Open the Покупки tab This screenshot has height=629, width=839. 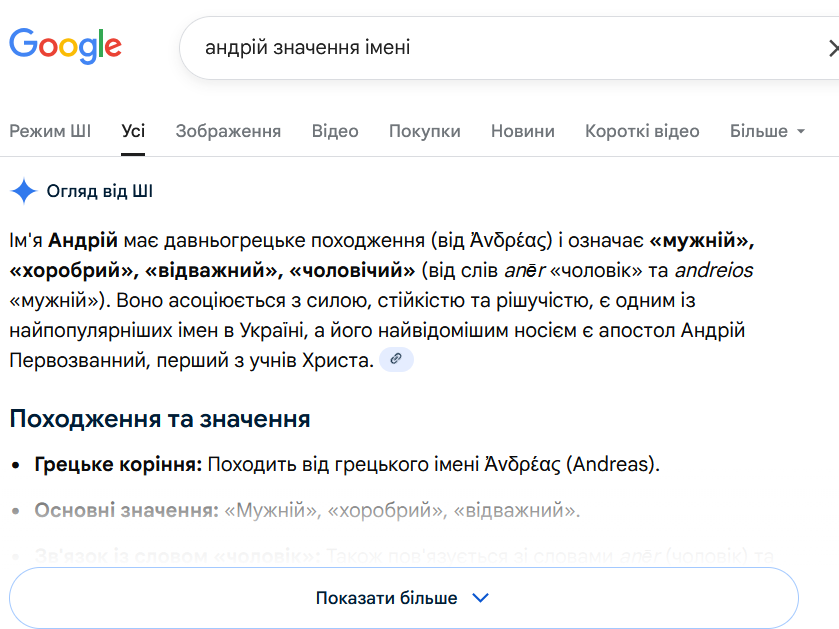coord(425,131)
